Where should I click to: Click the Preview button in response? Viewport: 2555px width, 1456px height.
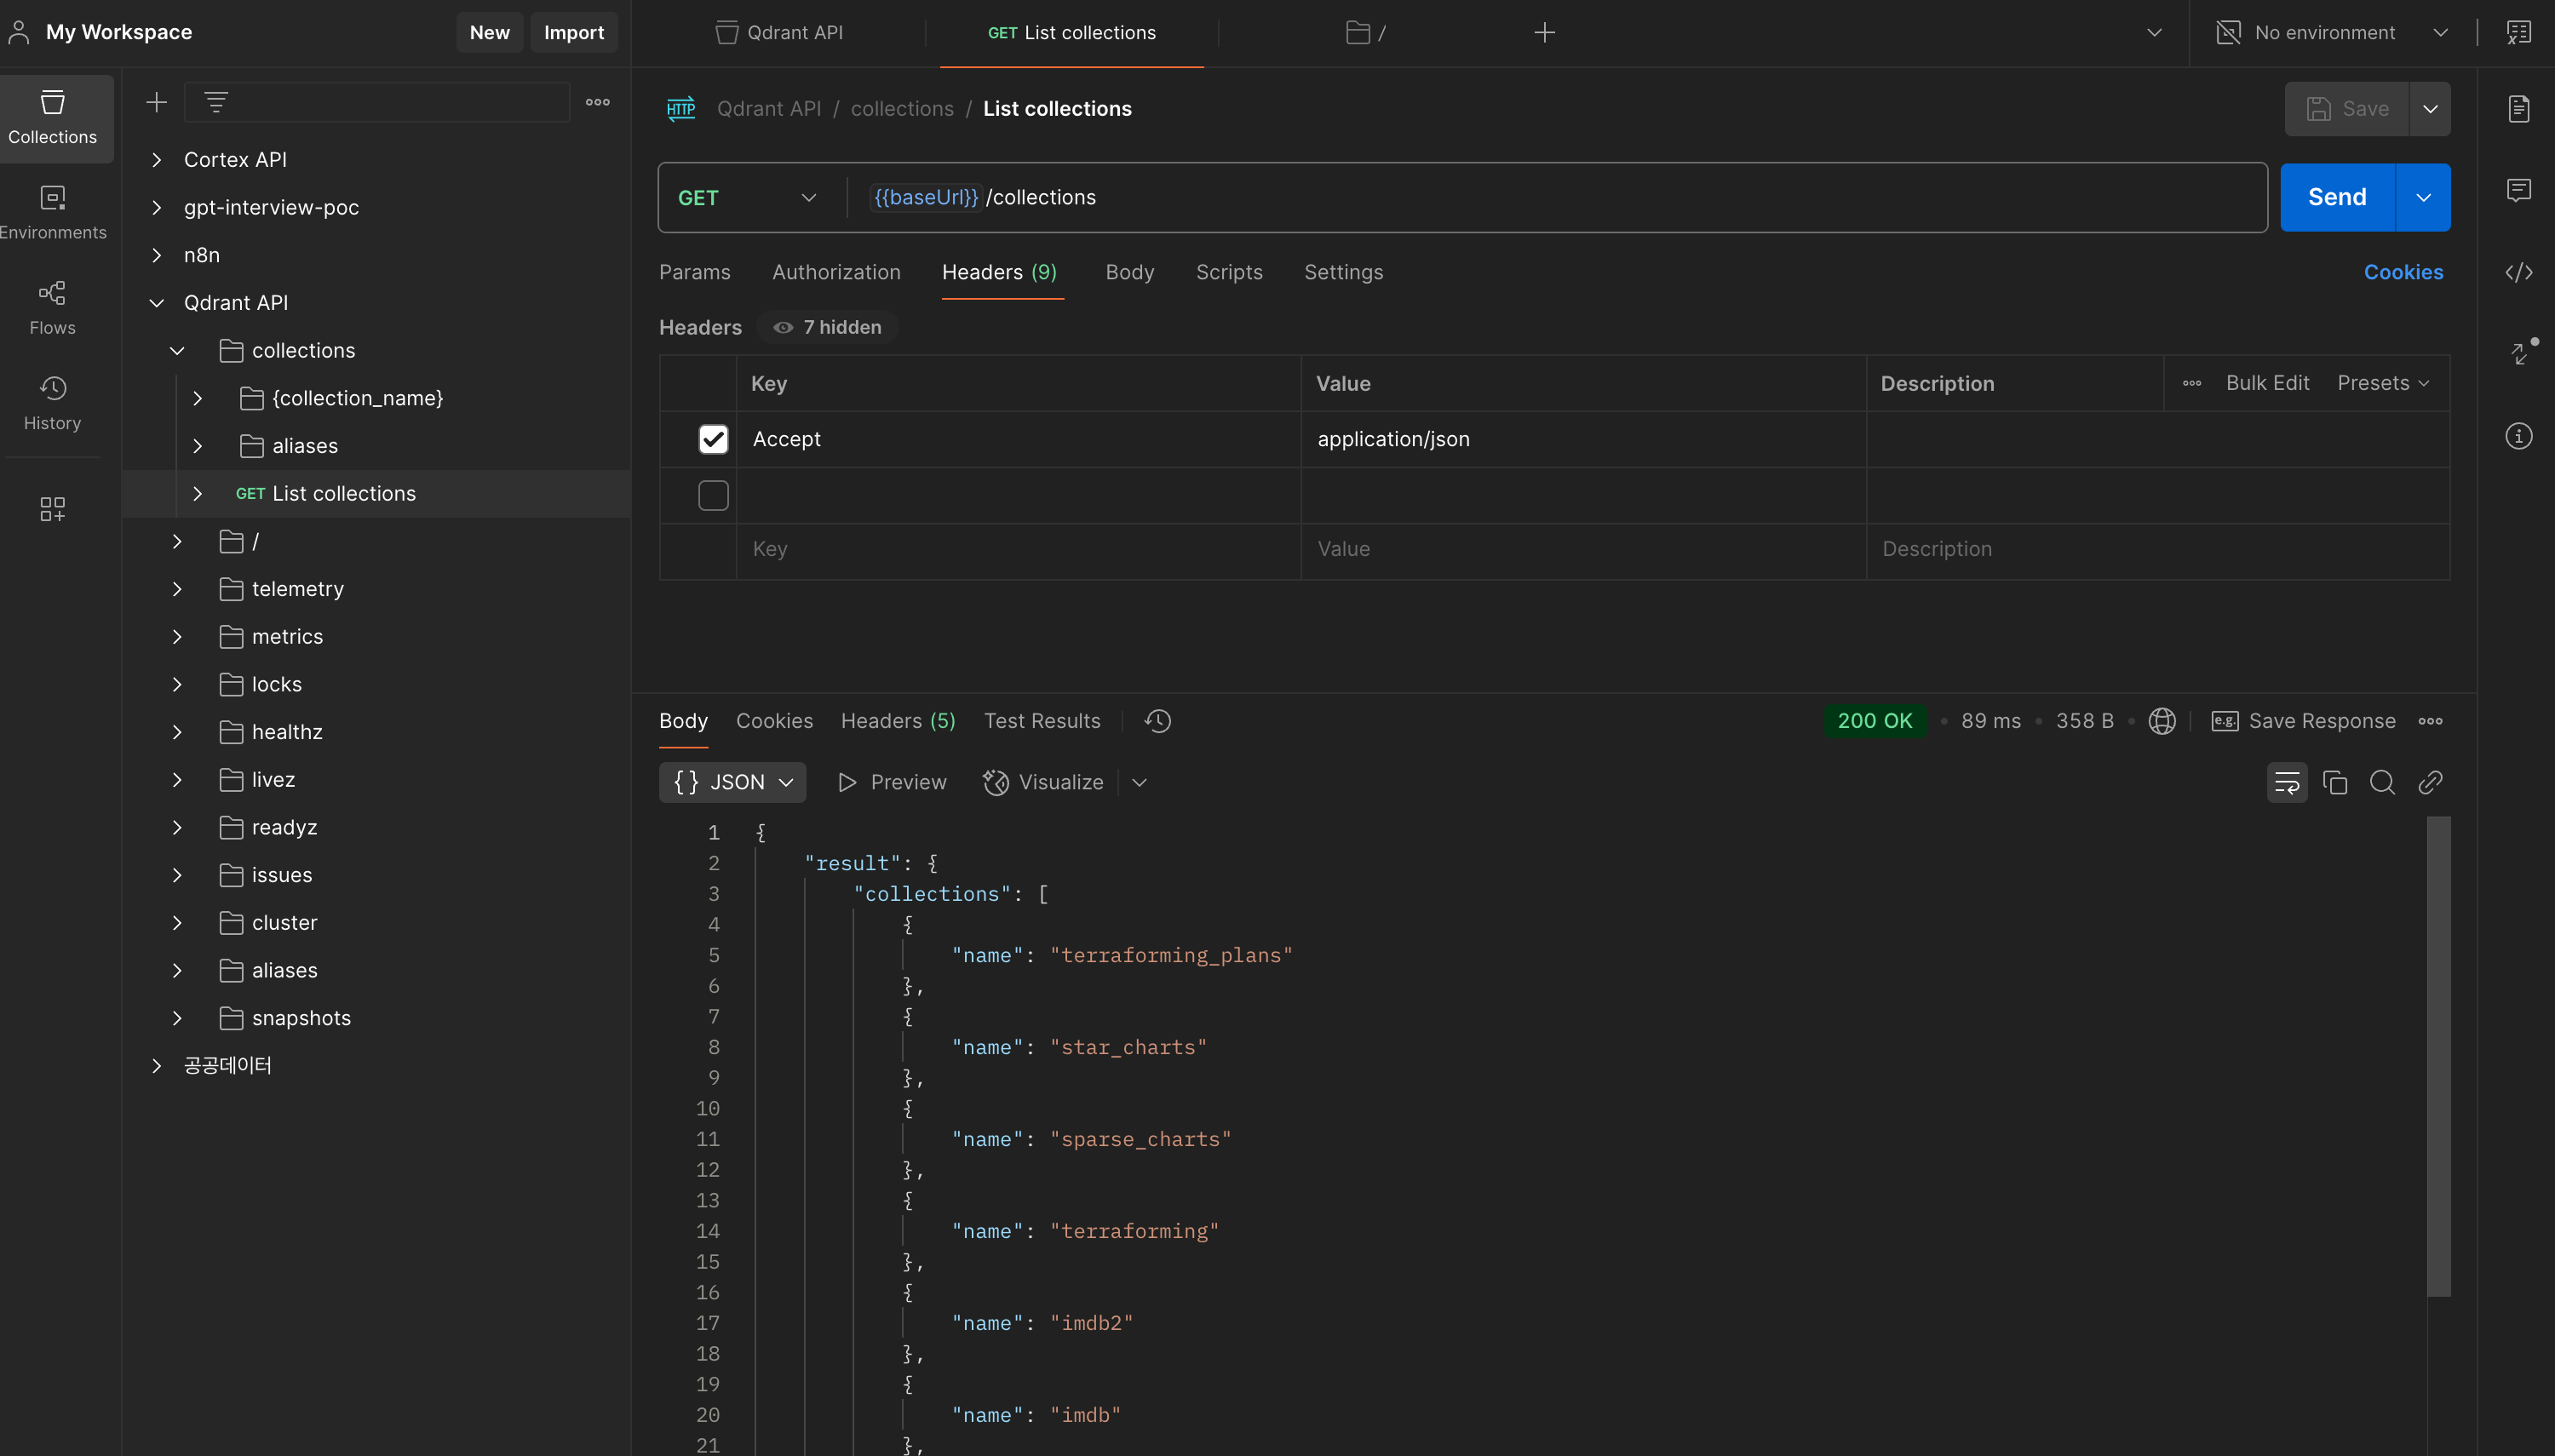[892, 783]
